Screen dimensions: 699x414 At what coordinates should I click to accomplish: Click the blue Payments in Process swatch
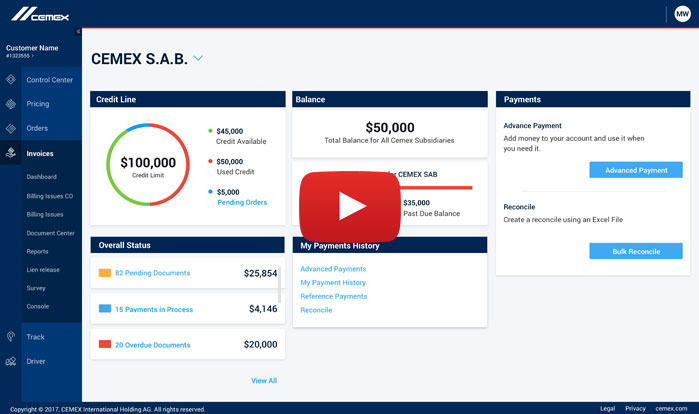tap(105, 308)
